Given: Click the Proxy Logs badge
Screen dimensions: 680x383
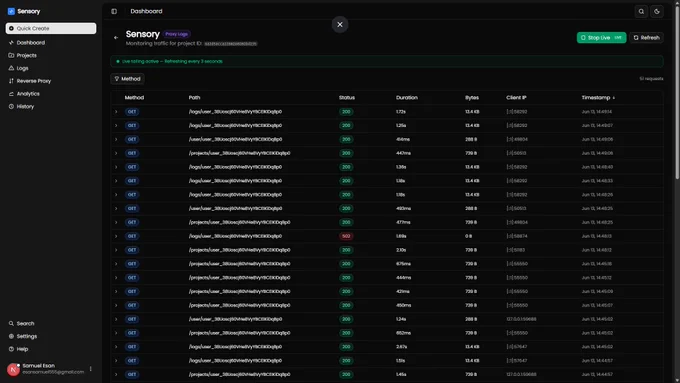Looking at the screenshot, I should tap(177, 34).
